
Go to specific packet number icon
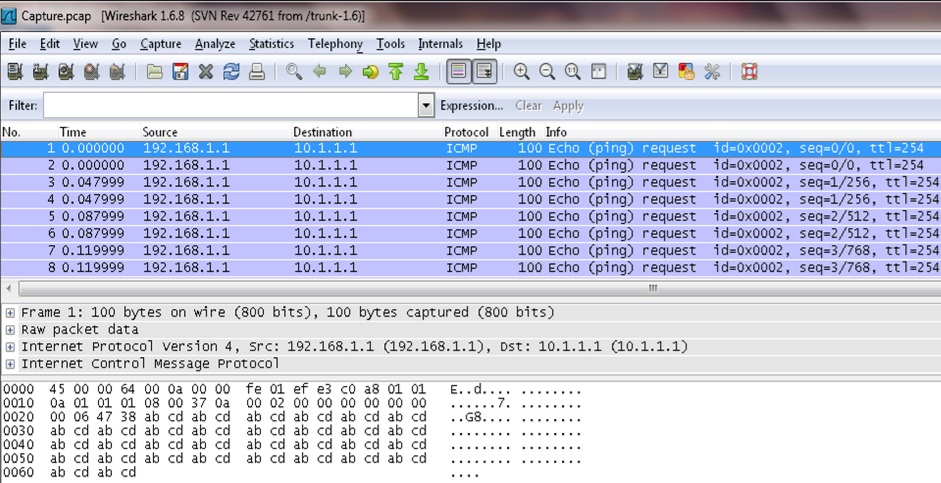tap(370, 72)
